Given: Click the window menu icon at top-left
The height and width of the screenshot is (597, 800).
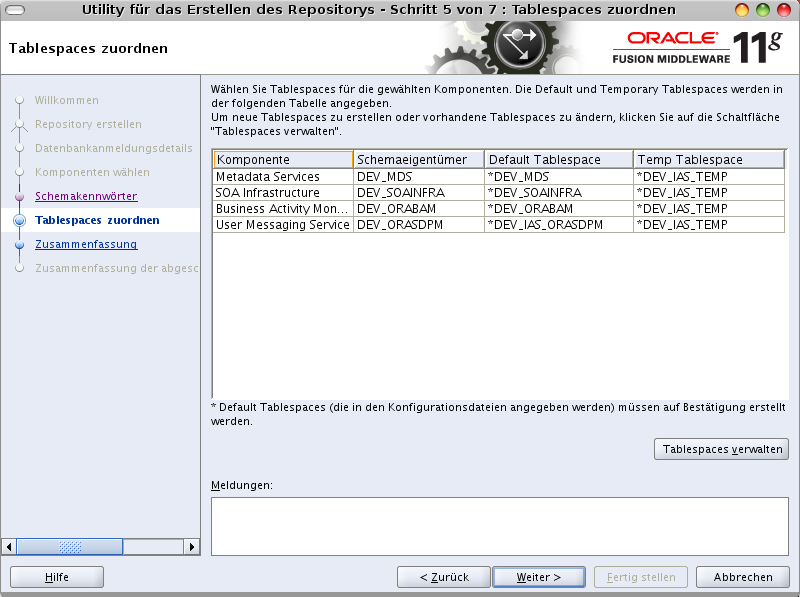Looking at the screenshot, I should pos(14,9).
